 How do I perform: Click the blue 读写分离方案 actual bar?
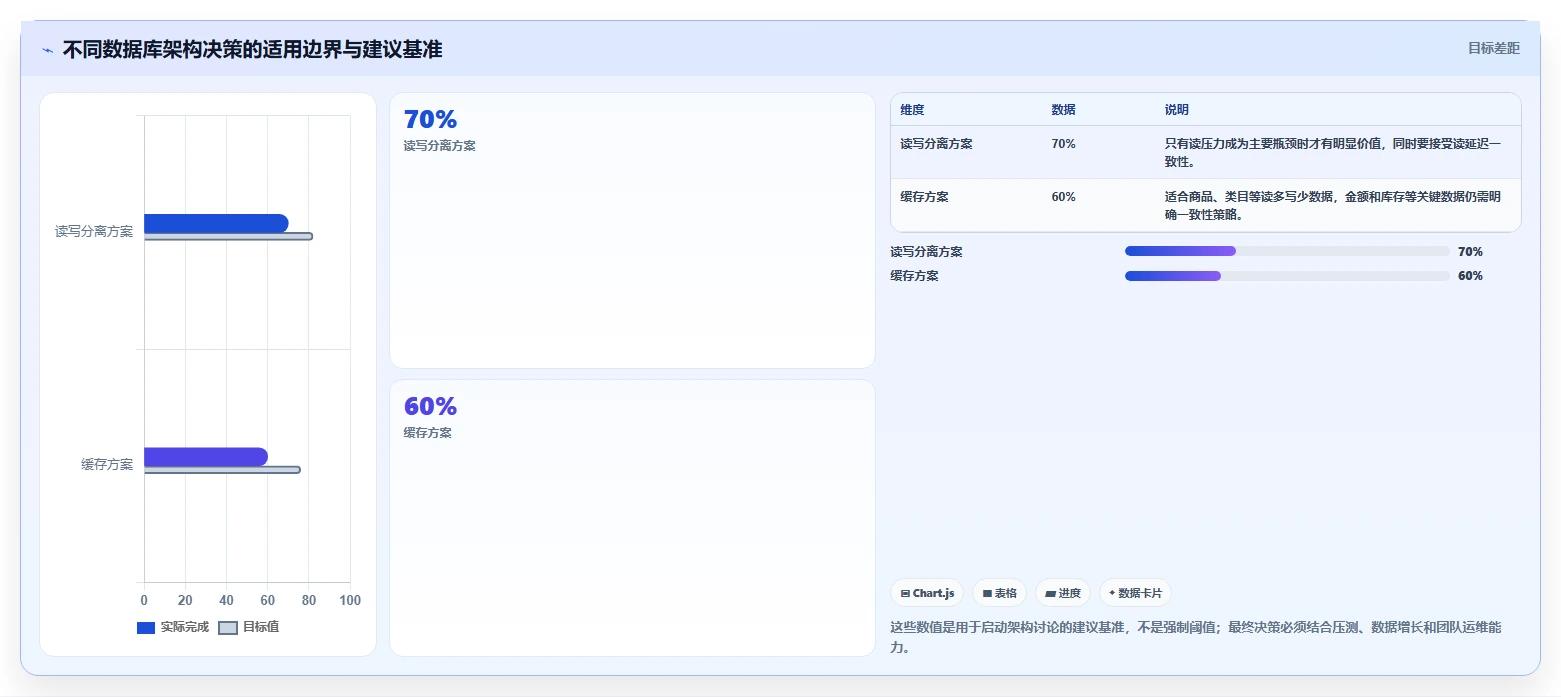tap(216, 223)
